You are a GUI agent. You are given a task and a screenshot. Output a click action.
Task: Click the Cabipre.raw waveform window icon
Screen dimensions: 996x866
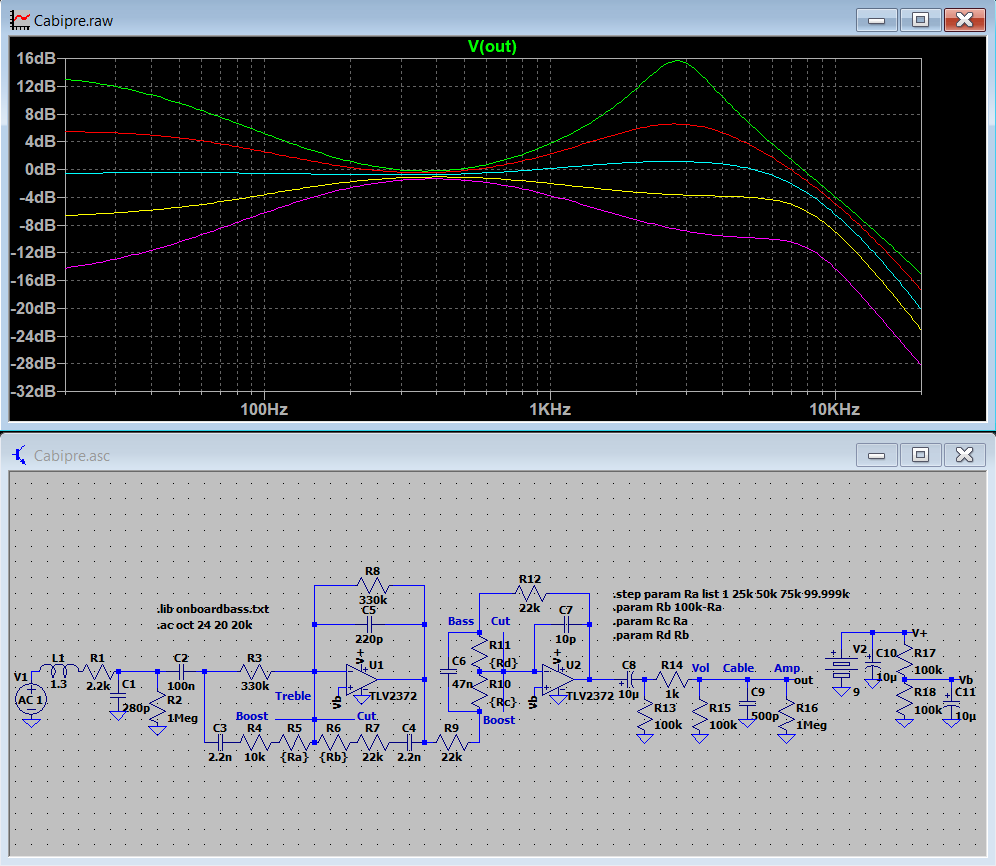(x=20, y=20)
